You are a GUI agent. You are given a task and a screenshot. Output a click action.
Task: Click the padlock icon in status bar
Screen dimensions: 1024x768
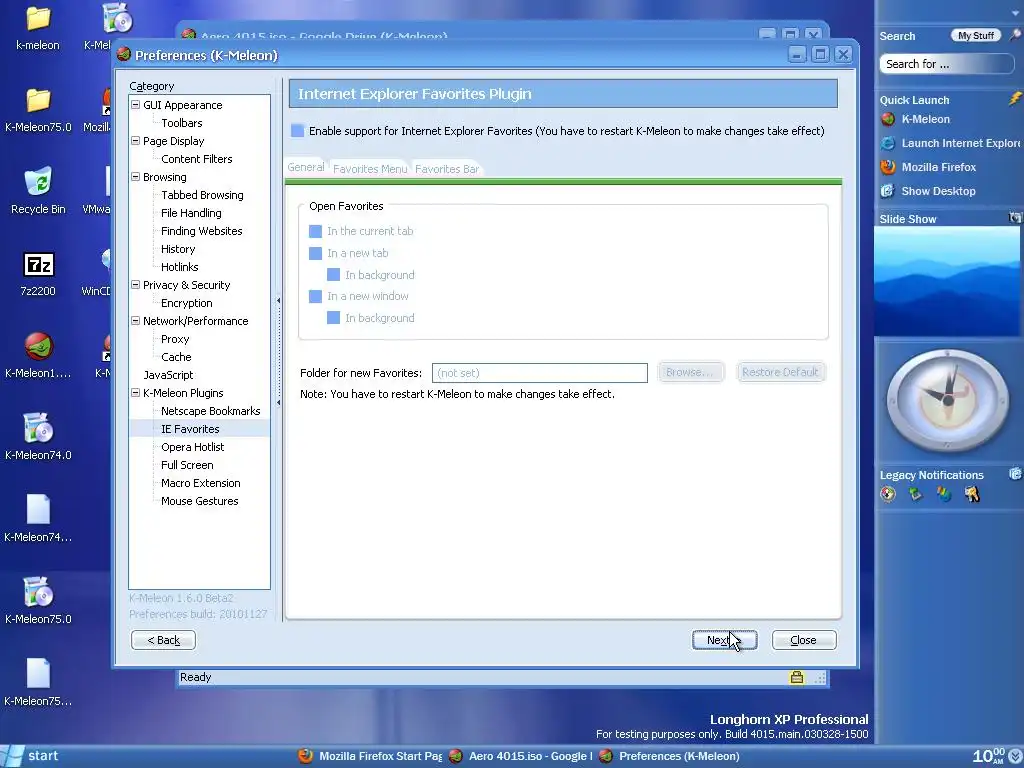(797, 677)
